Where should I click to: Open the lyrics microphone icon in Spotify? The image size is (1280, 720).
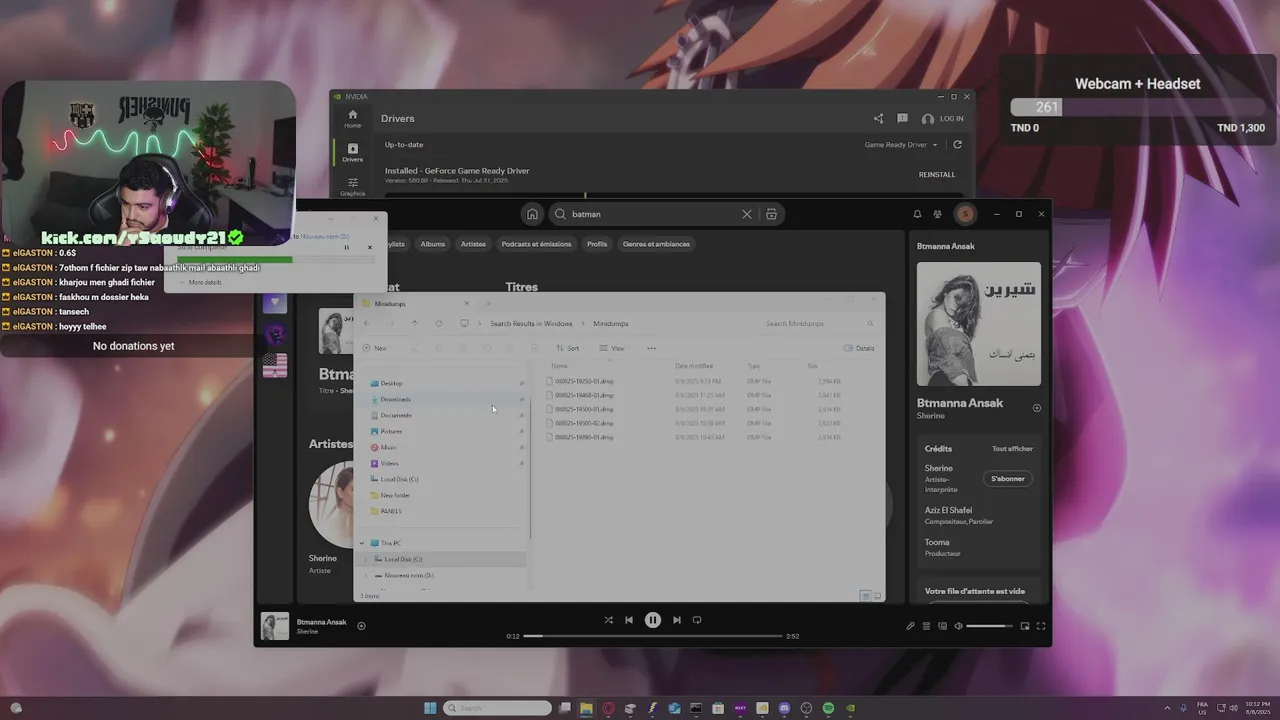click(x=910, y=626)
